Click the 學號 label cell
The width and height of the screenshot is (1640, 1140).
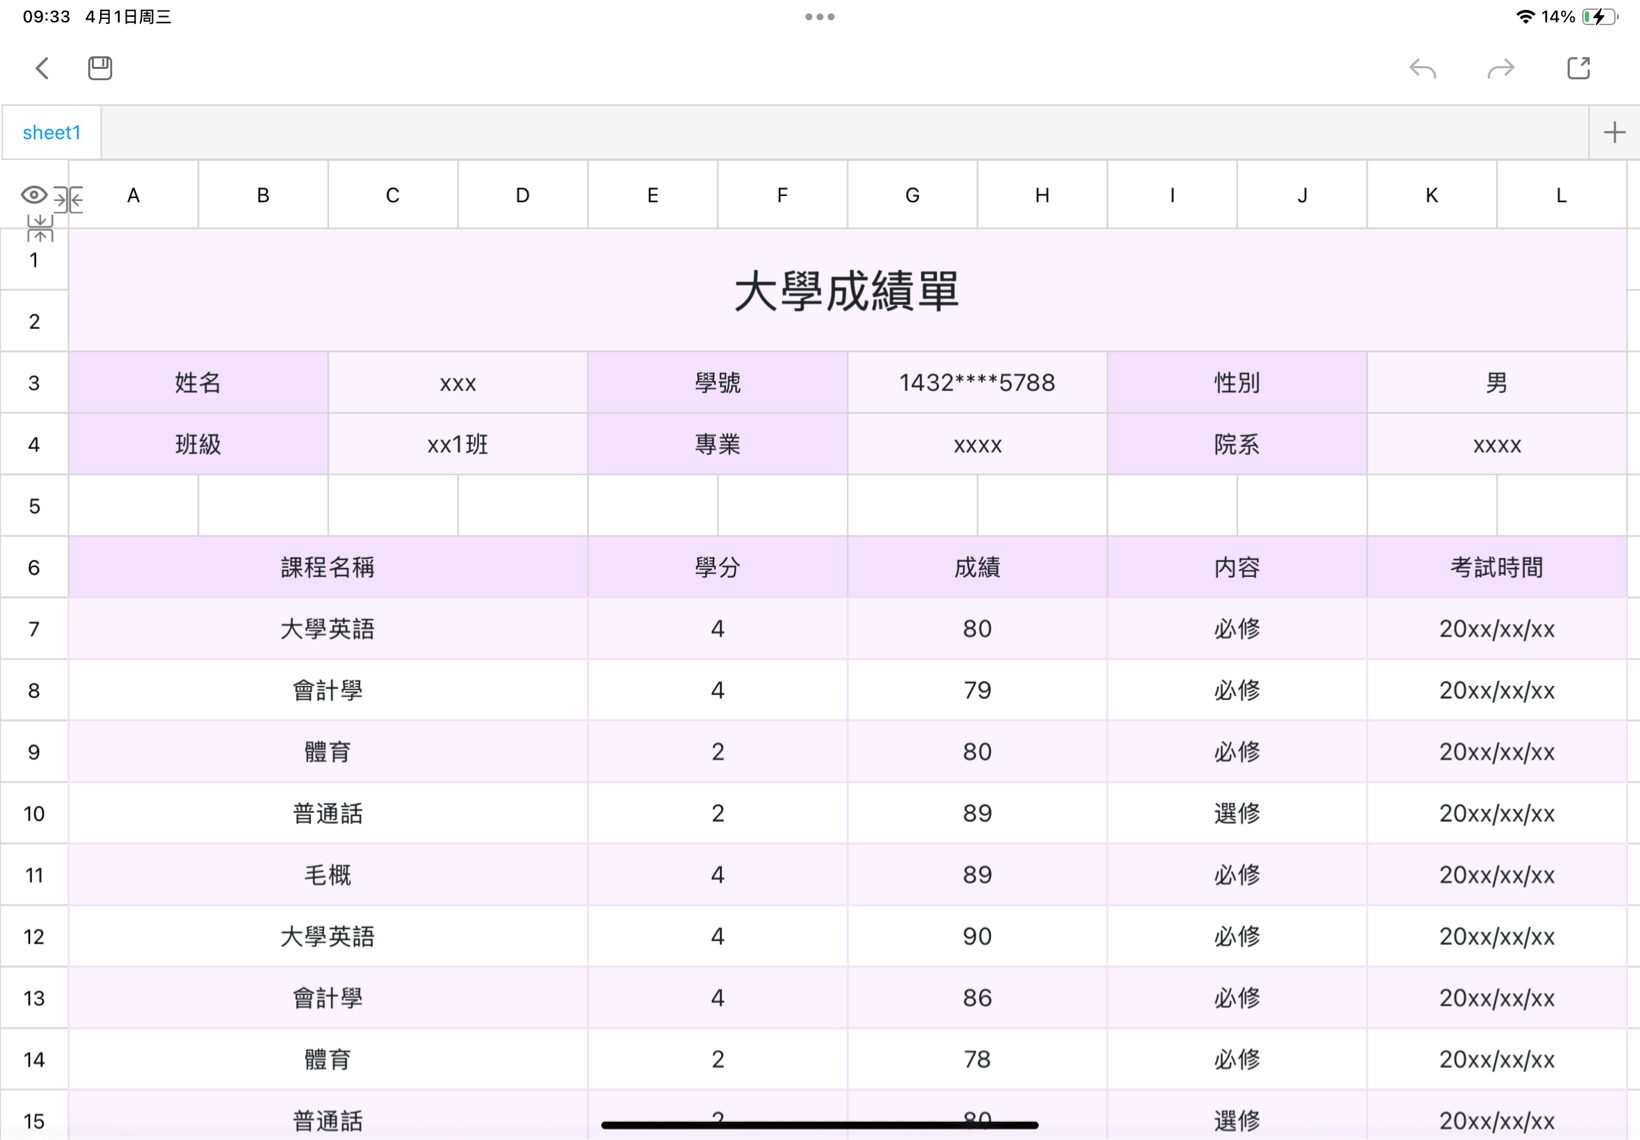[718, 382]
